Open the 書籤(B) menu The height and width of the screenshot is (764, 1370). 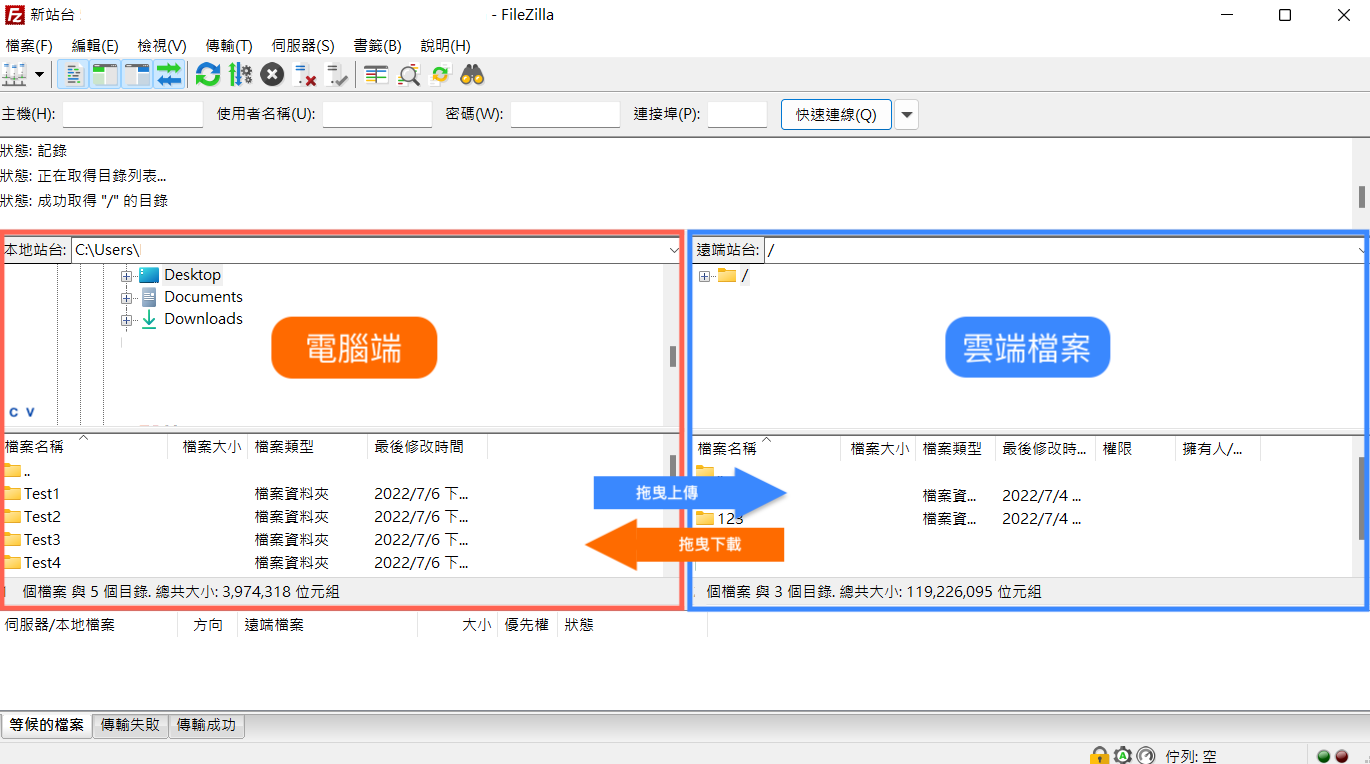point(378,46)
